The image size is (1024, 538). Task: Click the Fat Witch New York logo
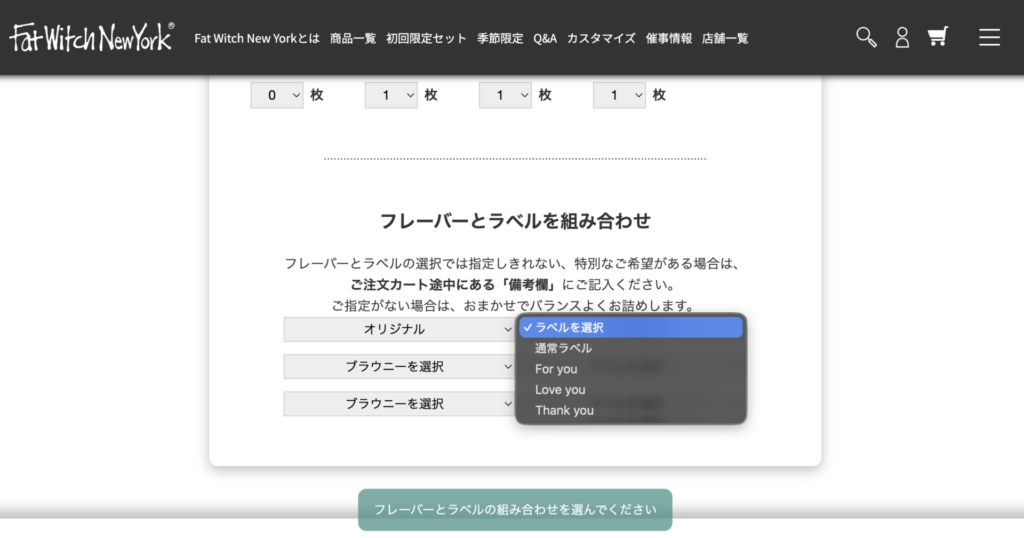pyautogui.click(x=92, y=38)
